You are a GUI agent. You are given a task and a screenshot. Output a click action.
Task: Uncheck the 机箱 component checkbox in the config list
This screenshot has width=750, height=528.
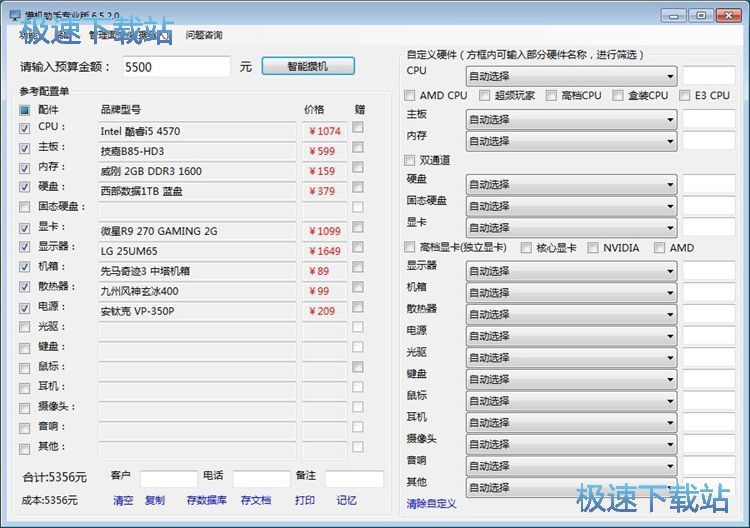tap(24, 267)
